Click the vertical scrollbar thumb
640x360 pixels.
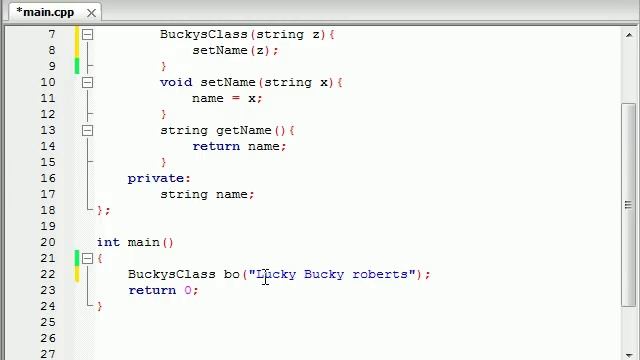tap(629, 204)
